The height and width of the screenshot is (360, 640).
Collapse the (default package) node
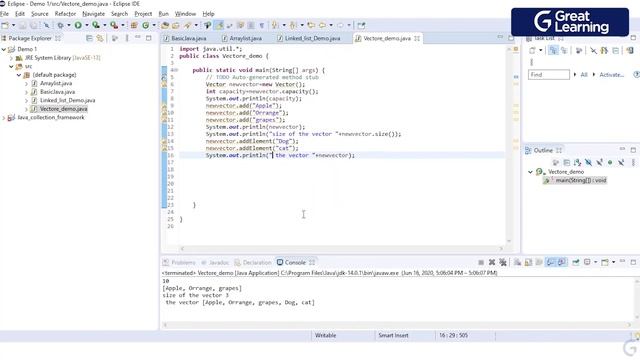(19, 75)
